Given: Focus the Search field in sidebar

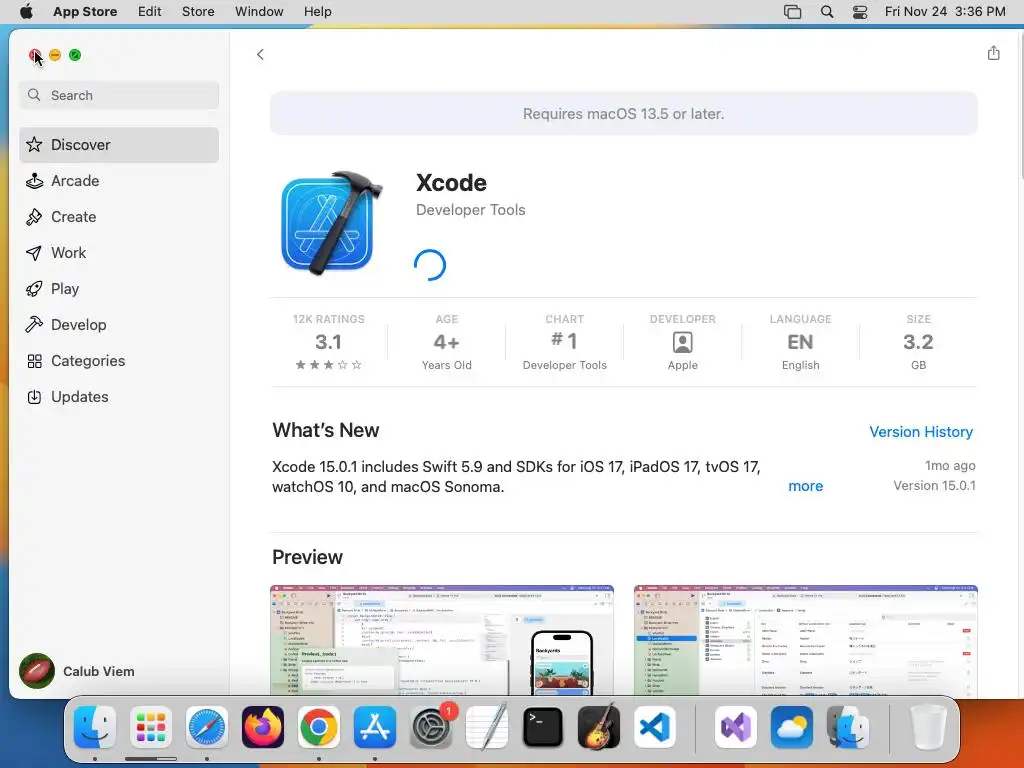Looking at the screenshot, I should (119, 95).
